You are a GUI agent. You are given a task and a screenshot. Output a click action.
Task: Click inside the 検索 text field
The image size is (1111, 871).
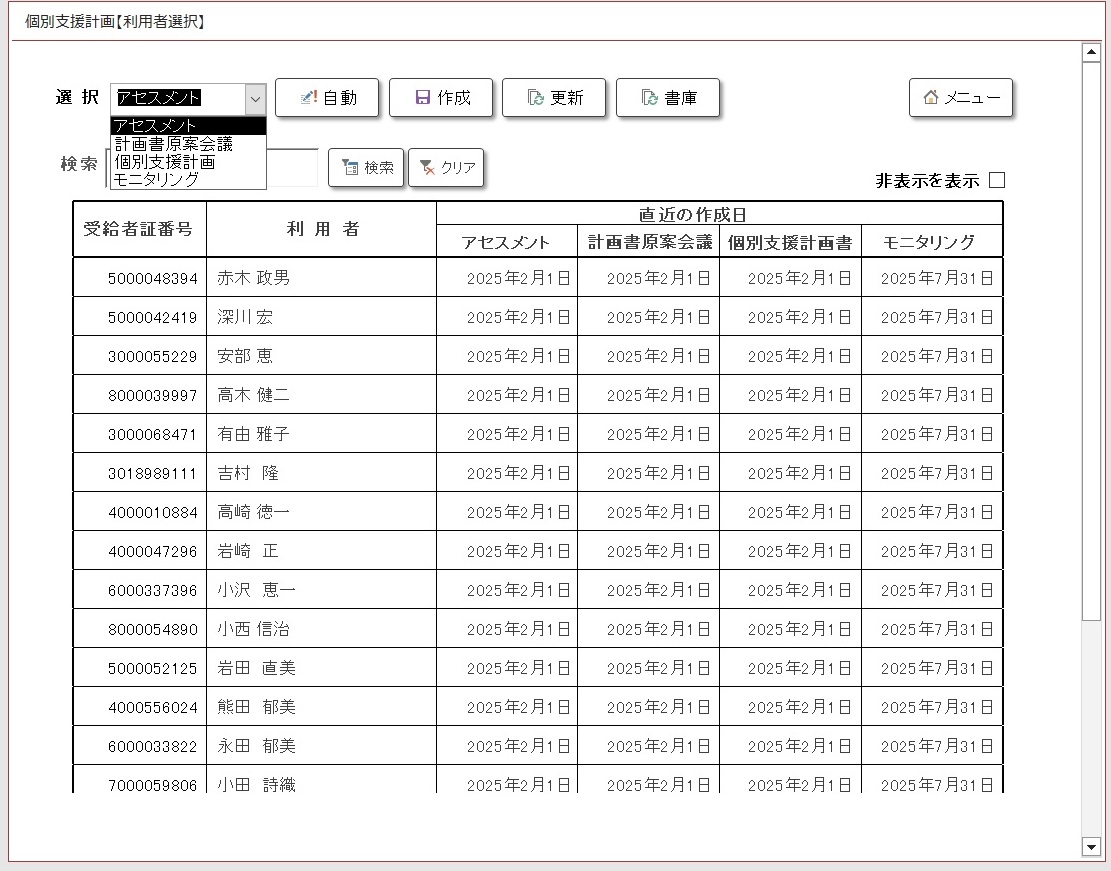292,168
